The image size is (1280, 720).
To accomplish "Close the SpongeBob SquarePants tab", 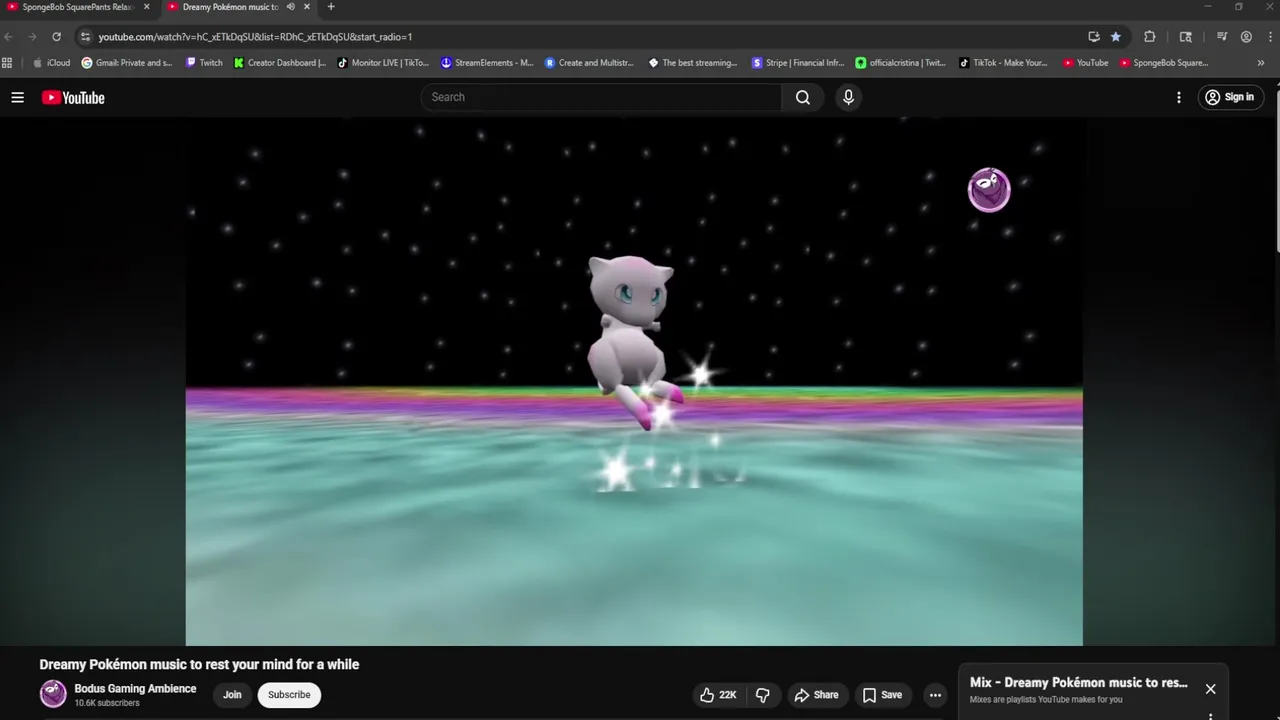I will 146,7.
